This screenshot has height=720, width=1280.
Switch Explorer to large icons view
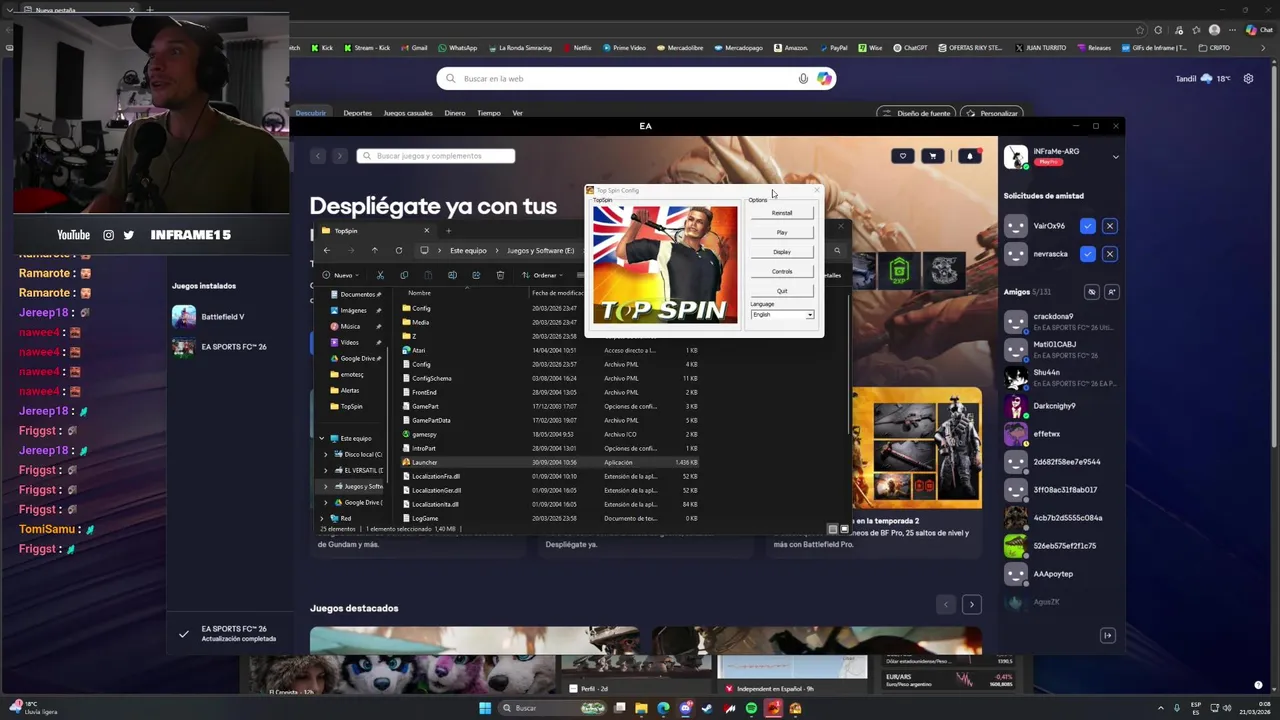click(x=844, y=529)
